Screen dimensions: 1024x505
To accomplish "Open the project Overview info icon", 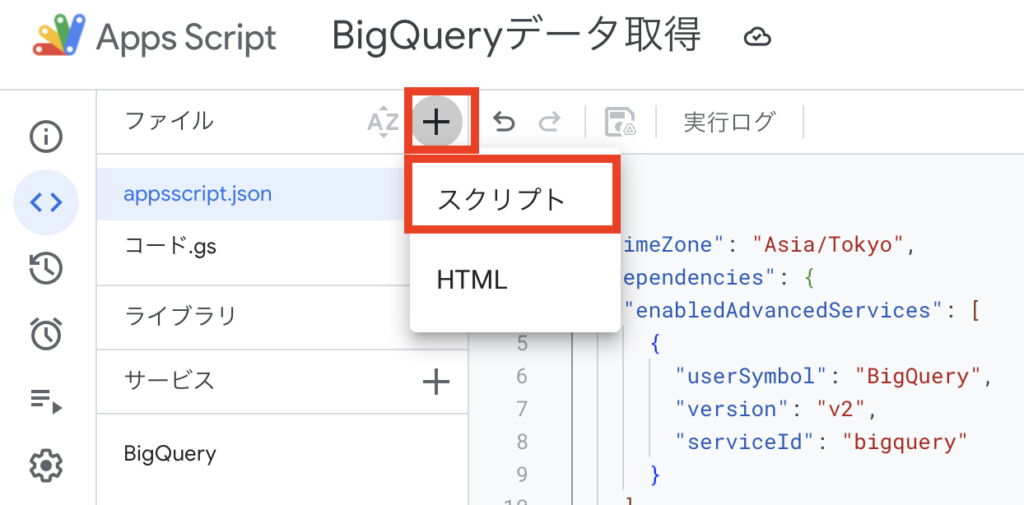I will [46, 137].
